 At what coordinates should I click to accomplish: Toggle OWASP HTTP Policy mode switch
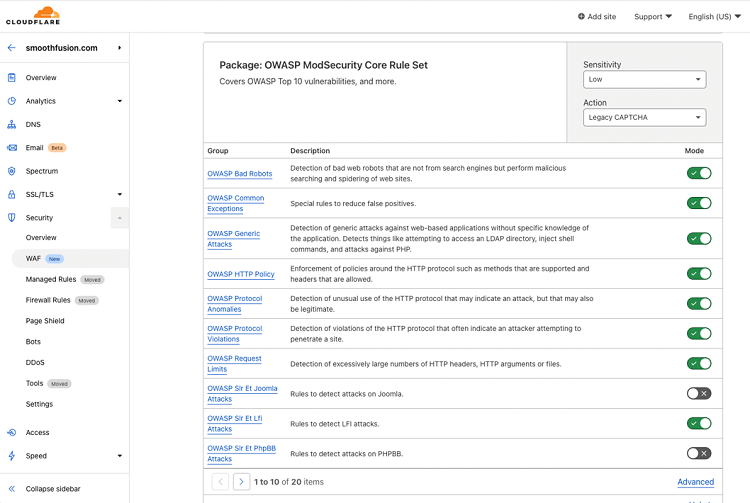coord(699,273)
